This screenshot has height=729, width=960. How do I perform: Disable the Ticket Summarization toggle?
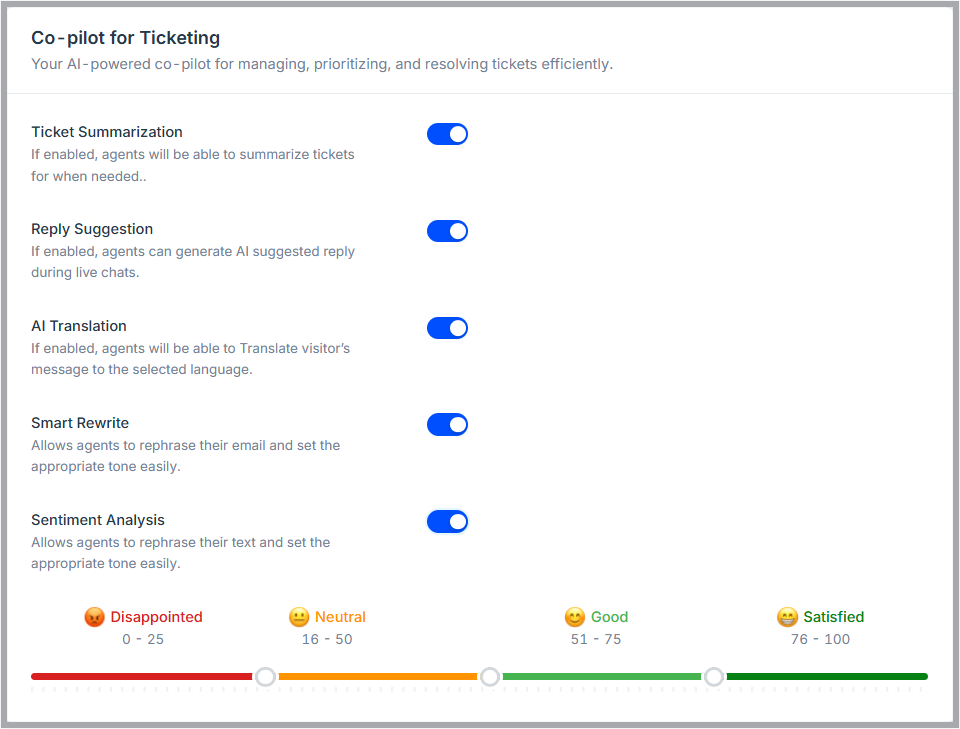pos(447,134)
